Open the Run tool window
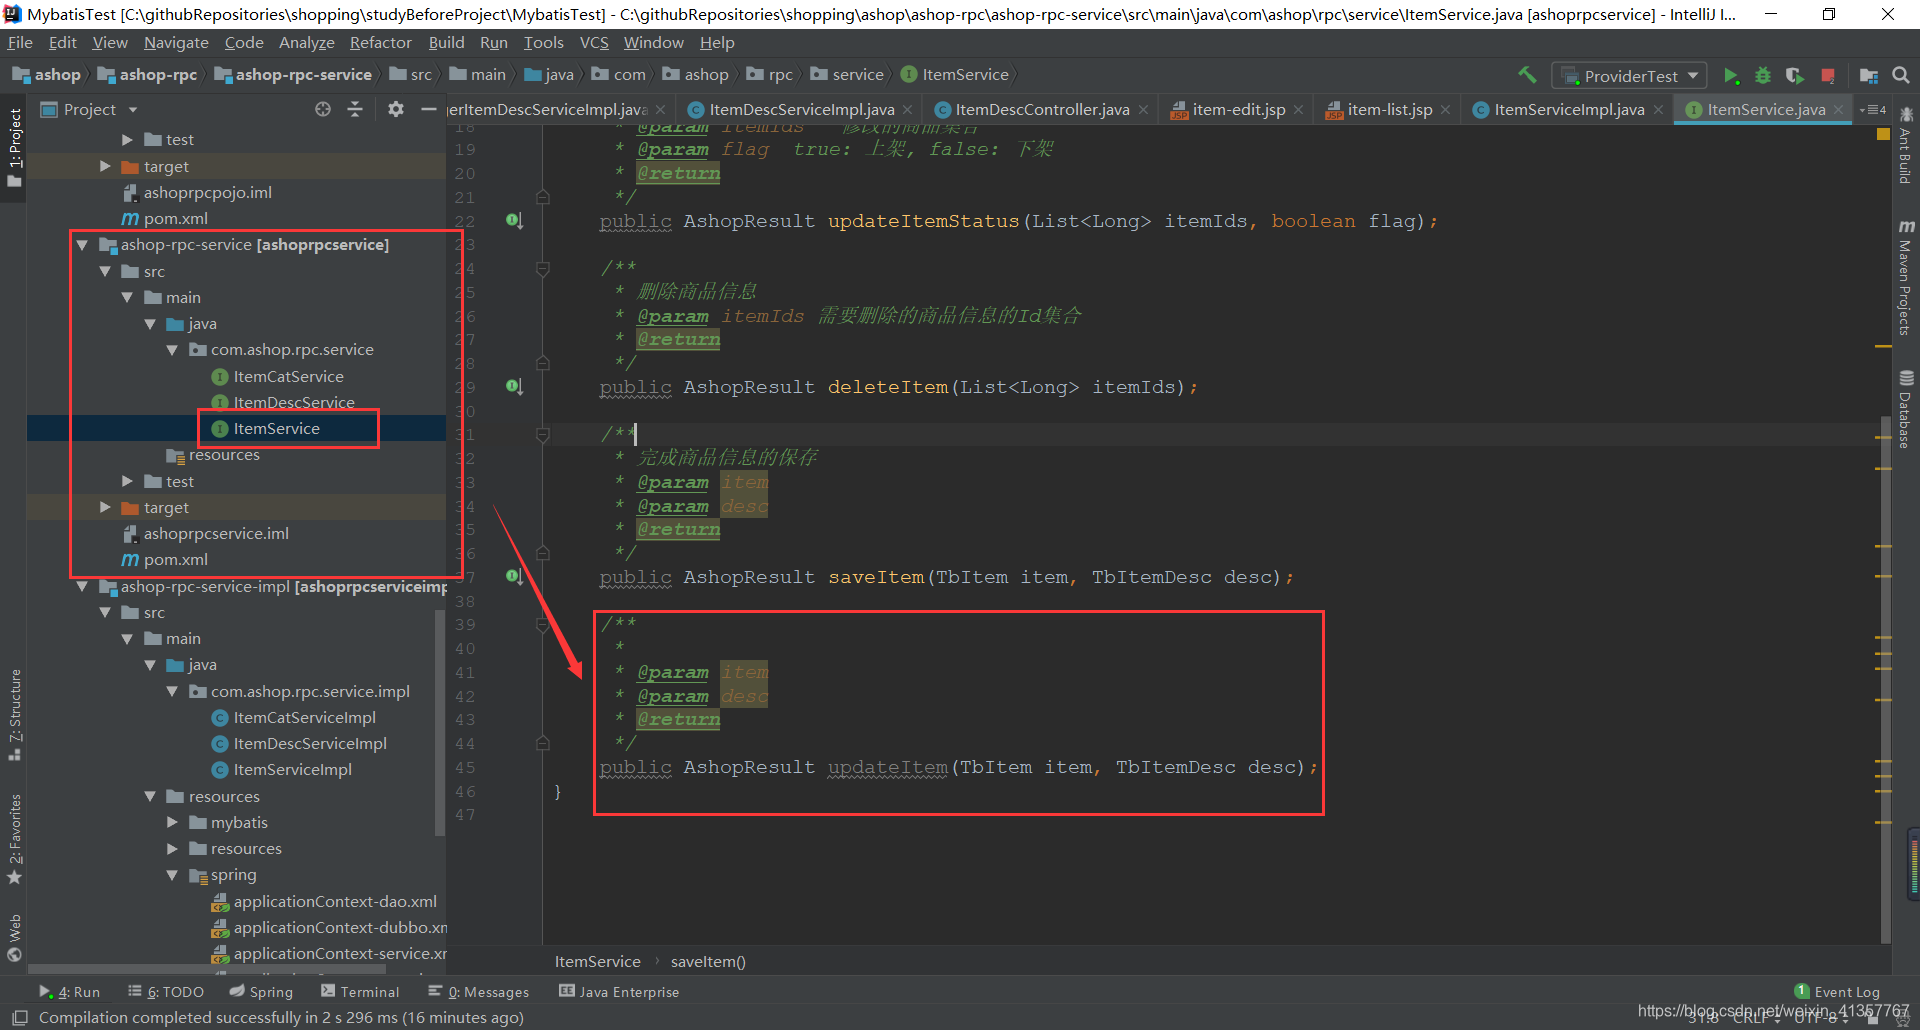 click(70, 992)
